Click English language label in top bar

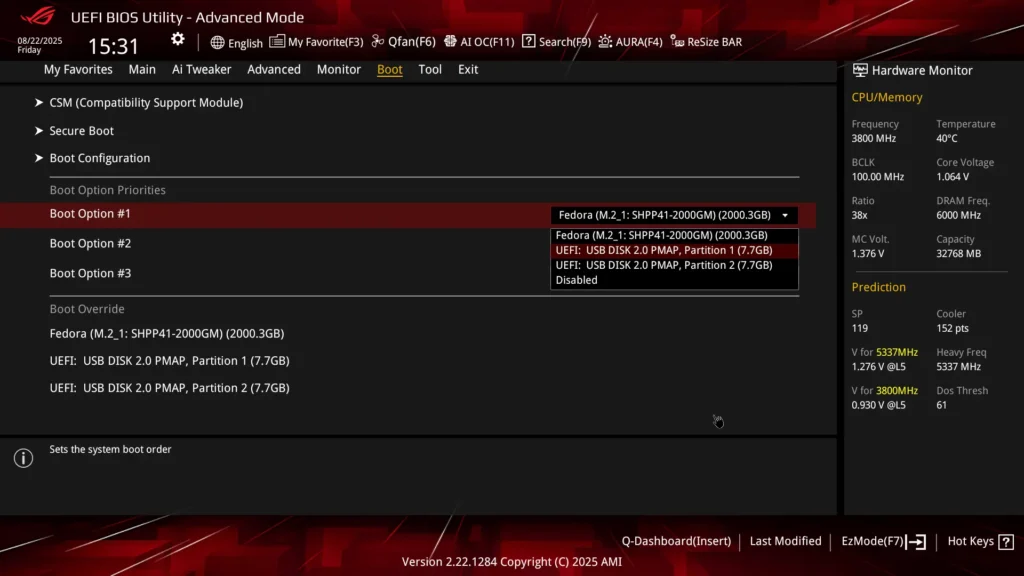coord(246,43)
